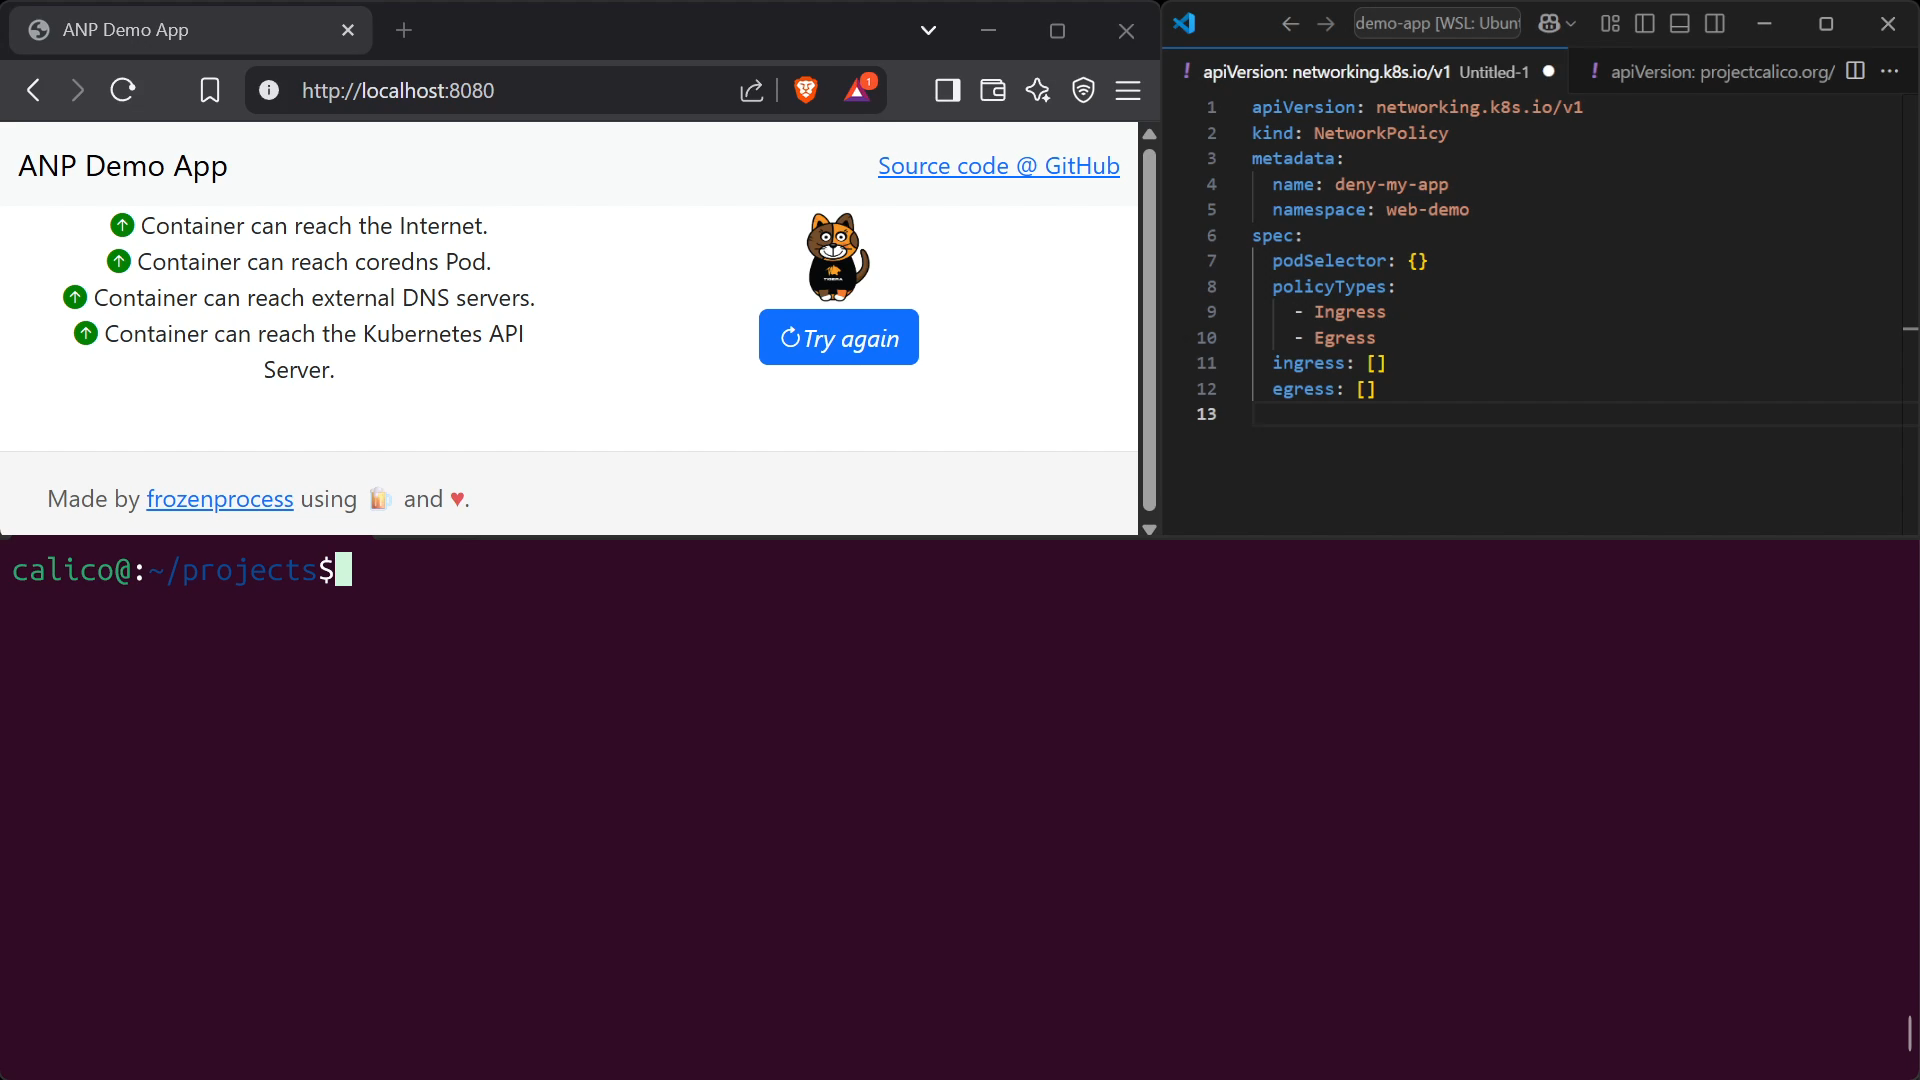Toggle VS Code bottom panel
1920x1080 pixels.
pyautogui.click(x=1680, y=24)
